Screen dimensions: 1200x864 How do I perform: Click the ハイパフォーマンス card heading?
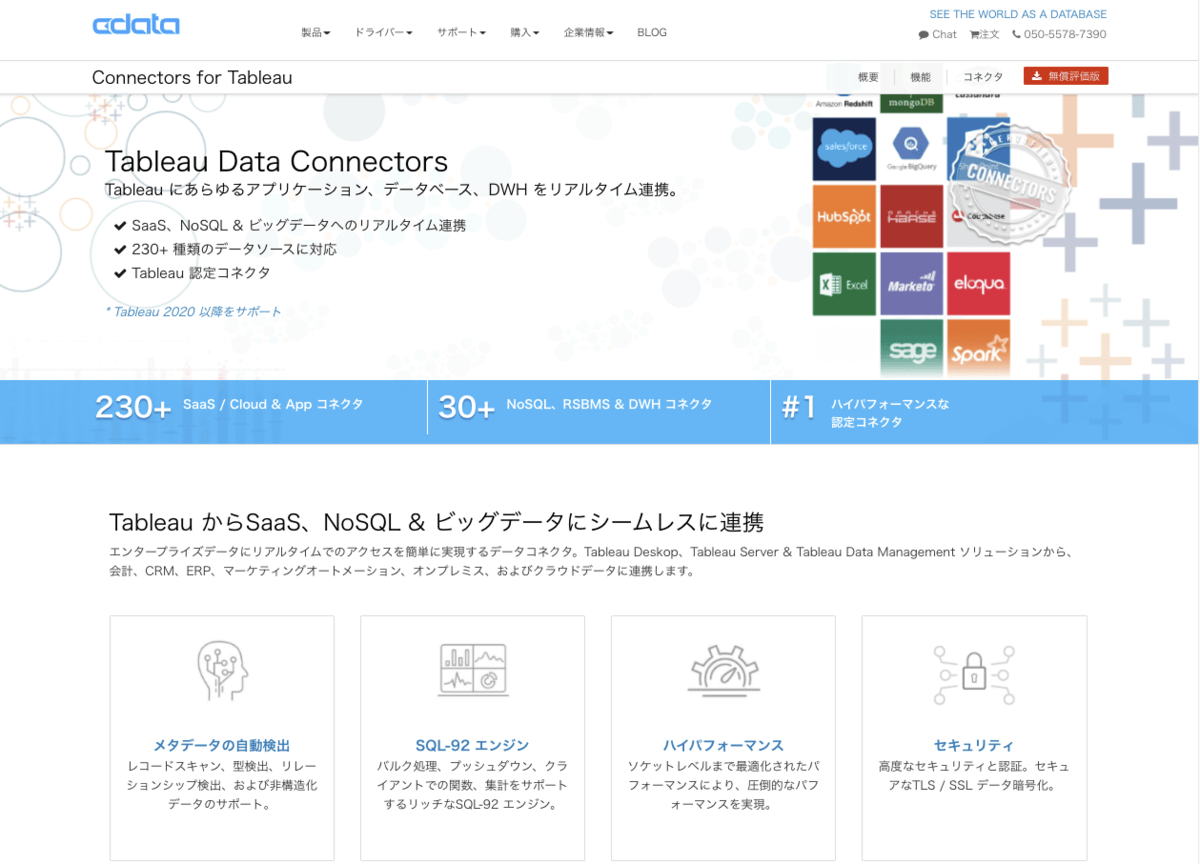point(724,745)
